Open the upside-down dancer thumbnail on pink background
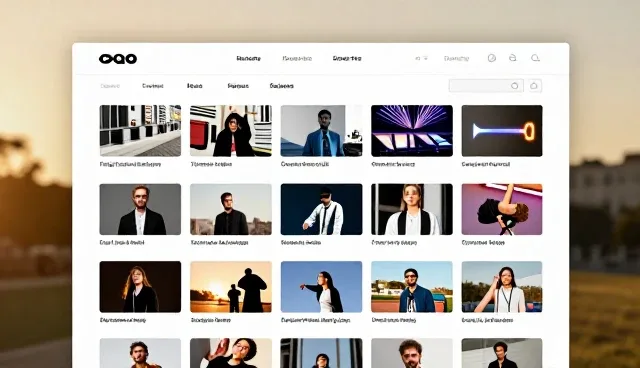The width and height of the screenshot is (640, 368). (502, 209)
